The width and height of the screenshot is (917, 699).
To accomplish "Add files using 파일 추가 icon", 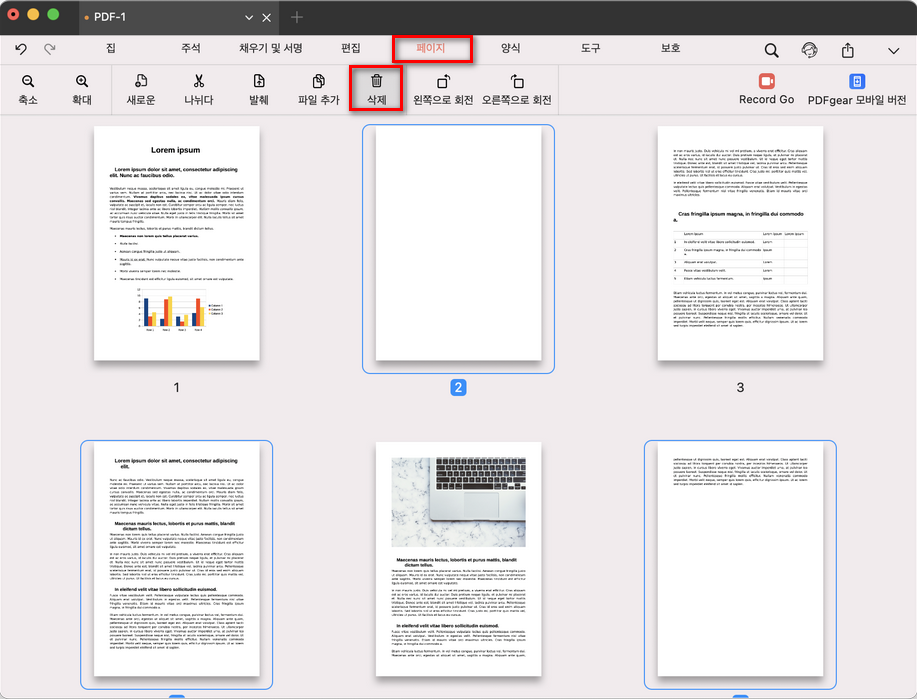I will click(319, 82).
